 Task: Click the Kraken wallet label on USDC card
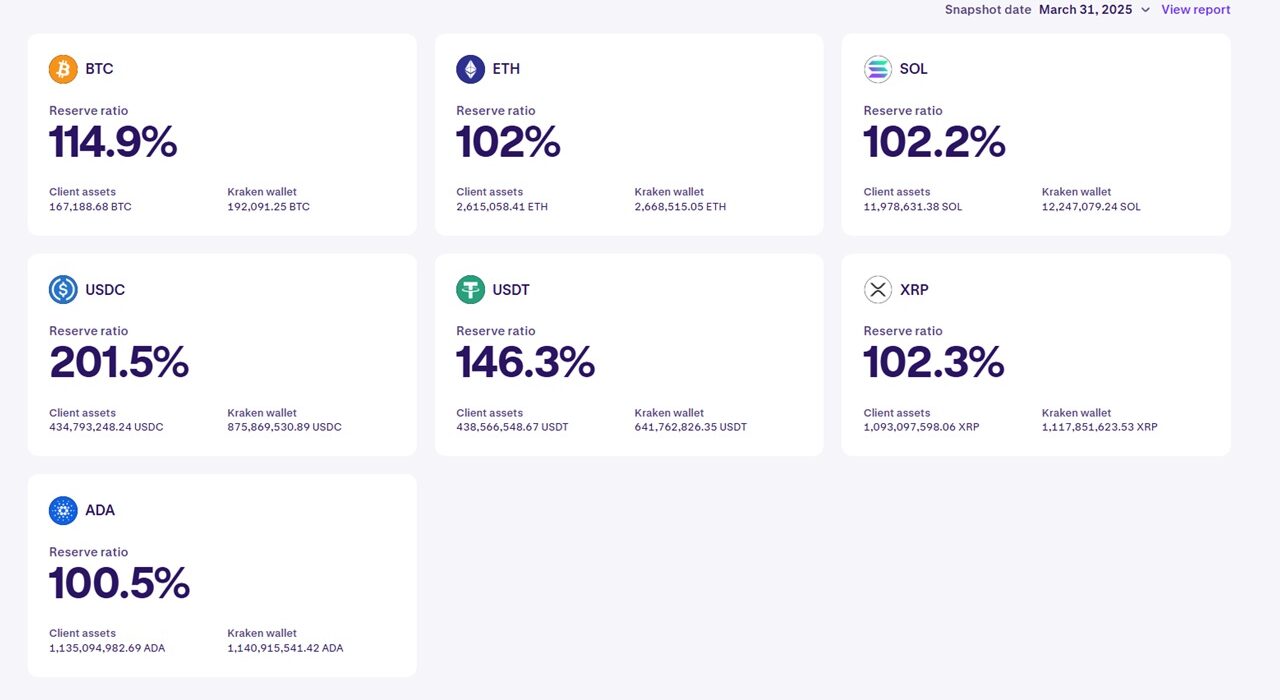tap(262, 413)
